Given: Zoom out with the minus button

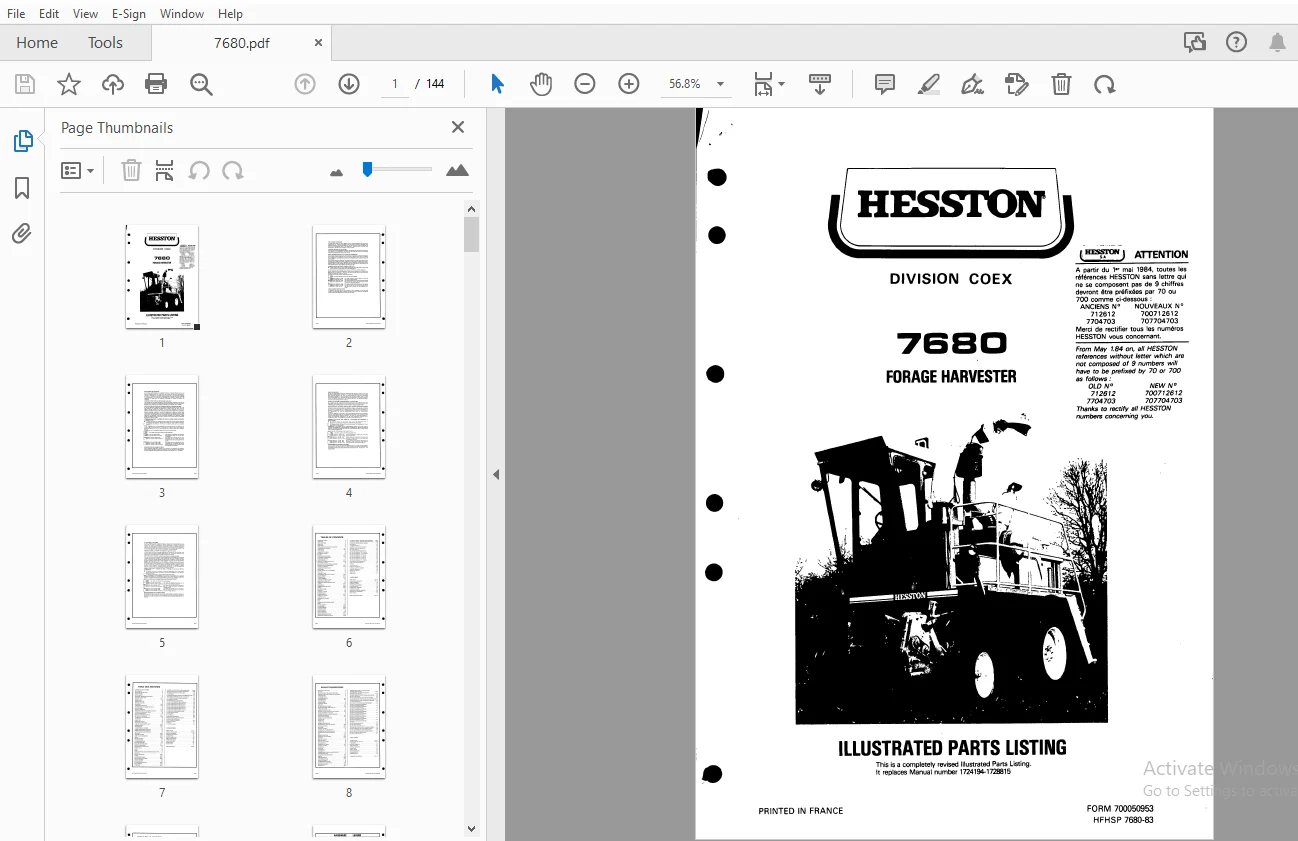Looking at the screenshot, I should (585, 84).
